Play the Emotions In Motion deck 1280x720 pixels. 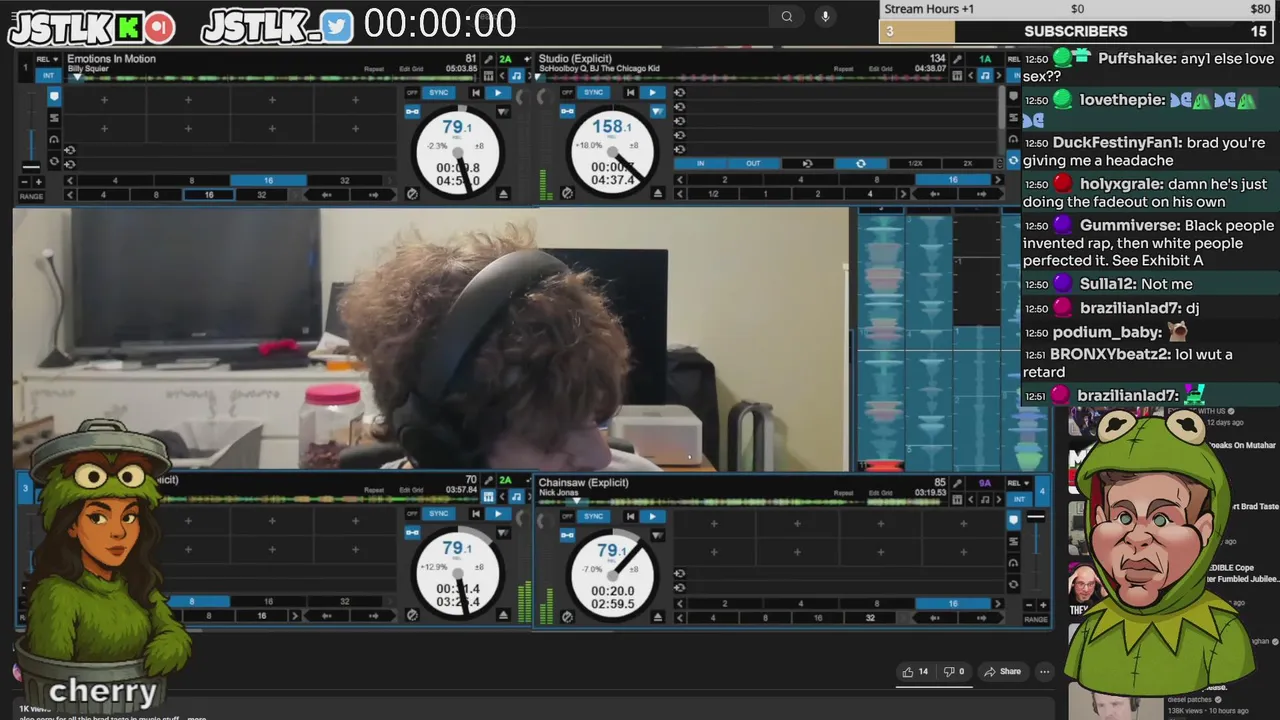click(x=497, y=93)
